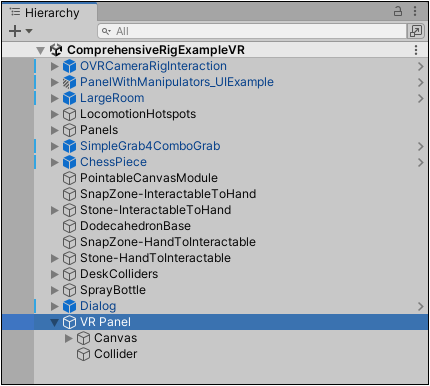Viewport: 430px width, 386px height.
Task: Select the DodecahedronBase object
Action: [135, 226]
